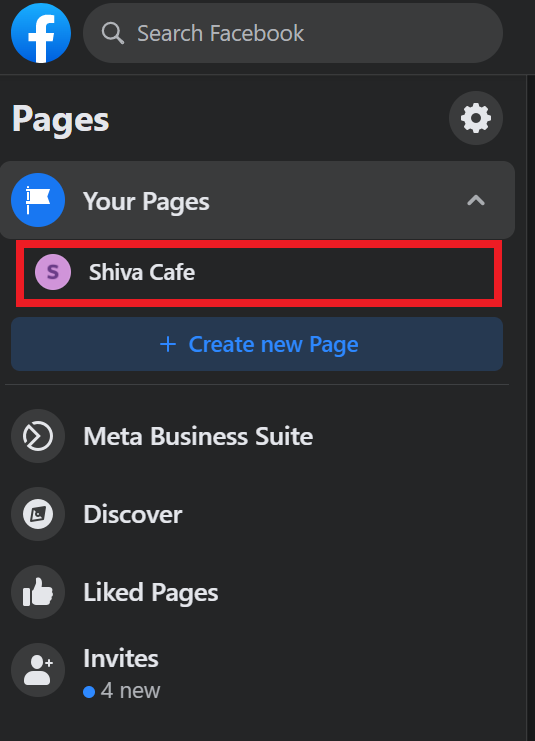Click the Your Pages header label

click(x=146, y=202)
